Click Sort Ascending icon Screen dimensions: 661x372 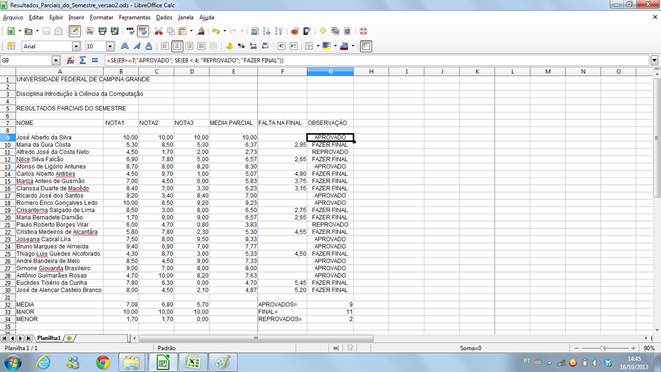266,31
